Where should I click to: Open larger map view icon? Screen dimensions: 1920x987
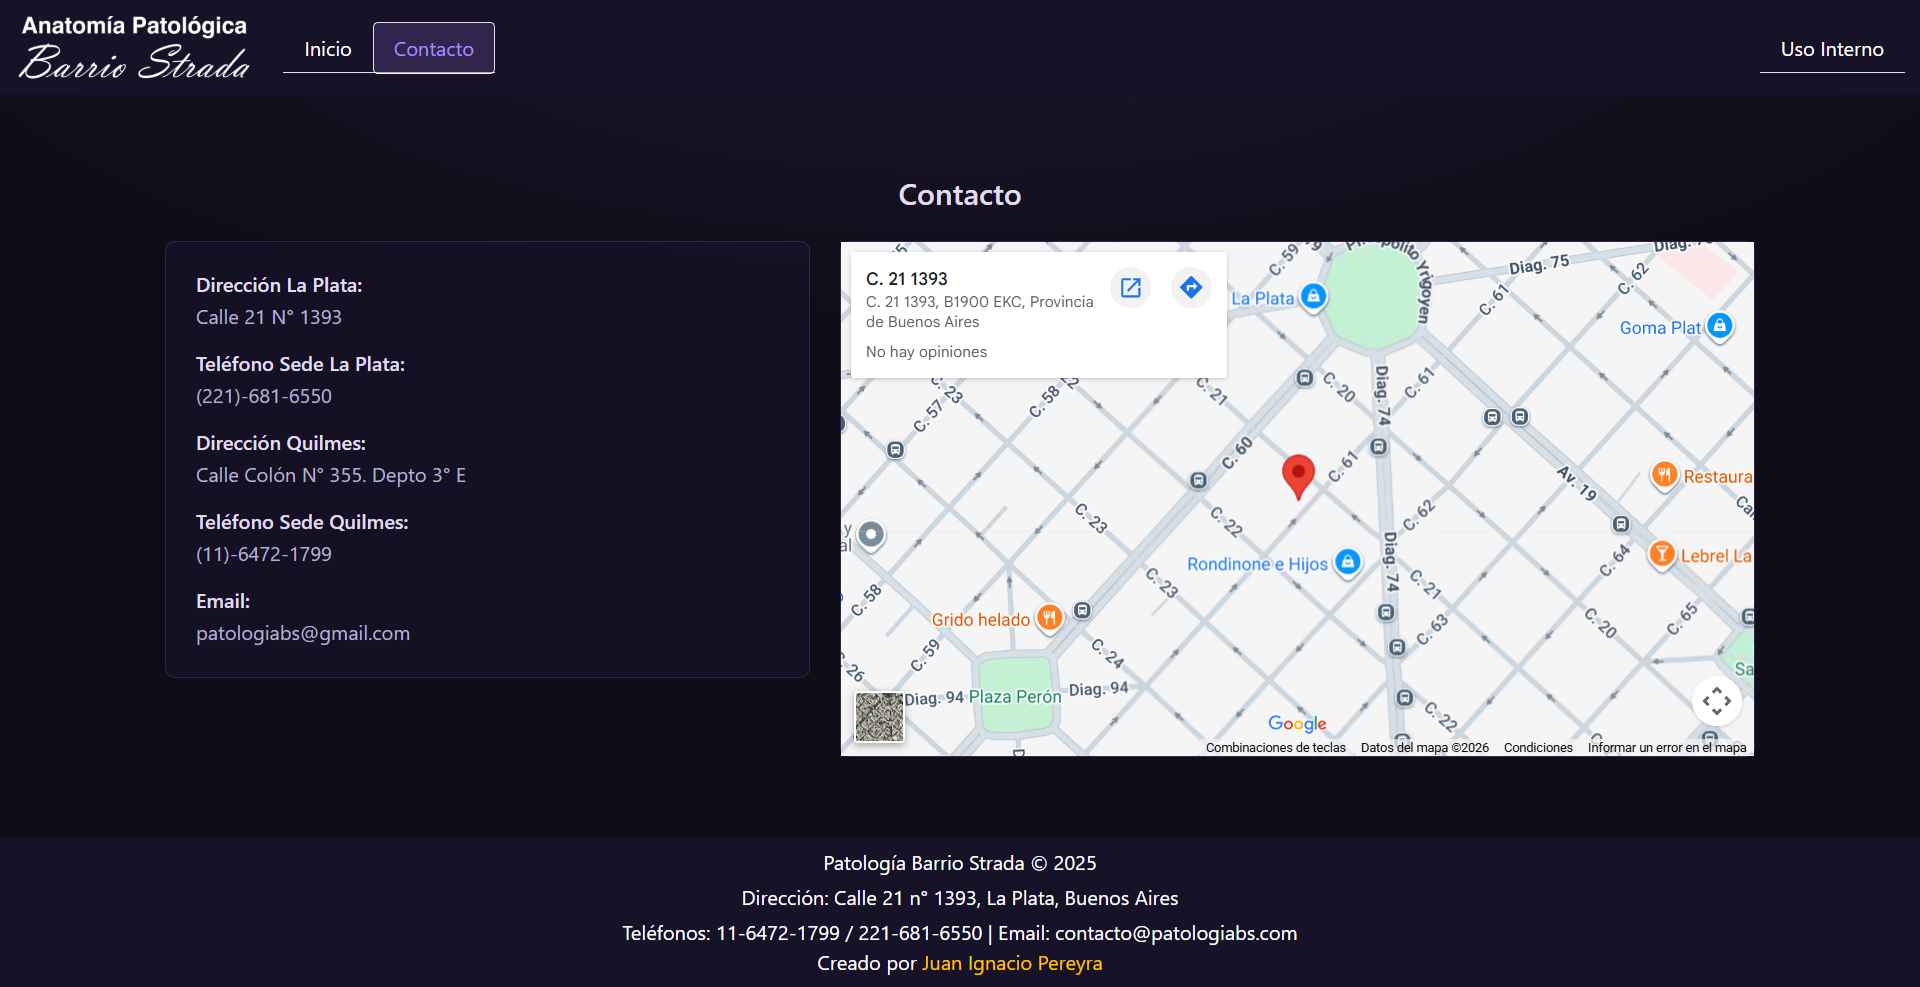click(x=1130, y=288)
